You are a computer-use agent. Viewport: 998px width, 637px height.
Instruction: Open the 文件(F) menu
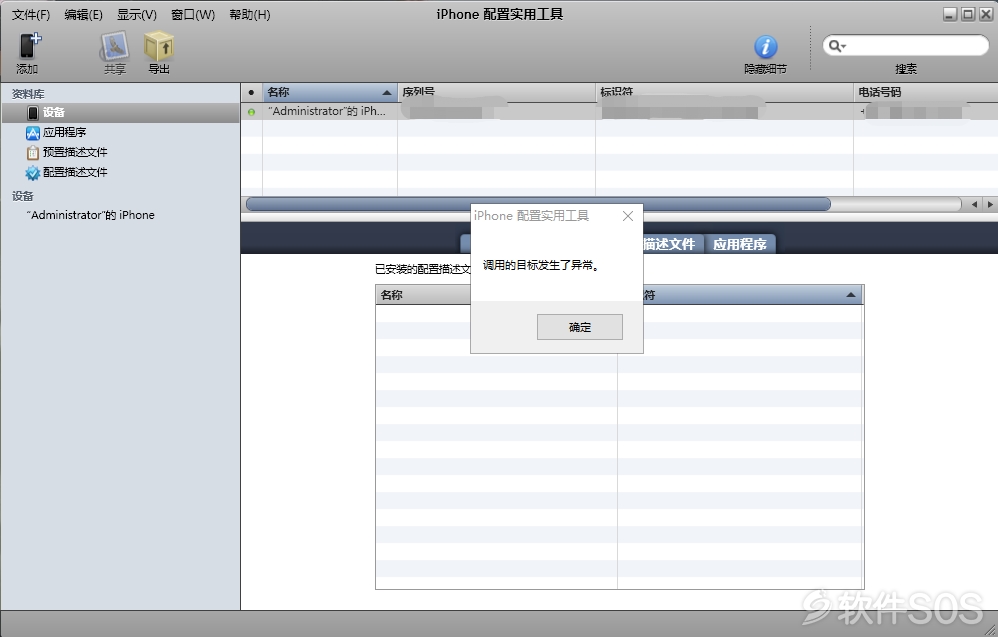[x=31, y=15]
